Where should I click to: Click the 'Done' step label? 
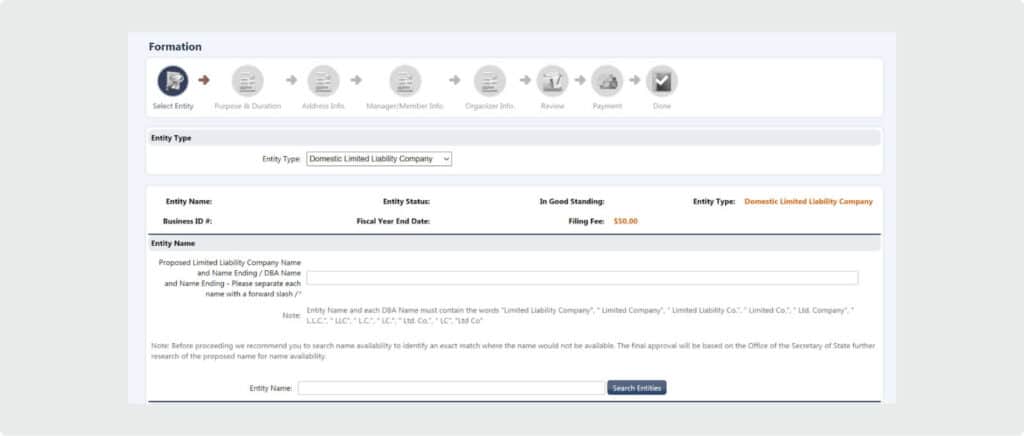tap(662, 106)
